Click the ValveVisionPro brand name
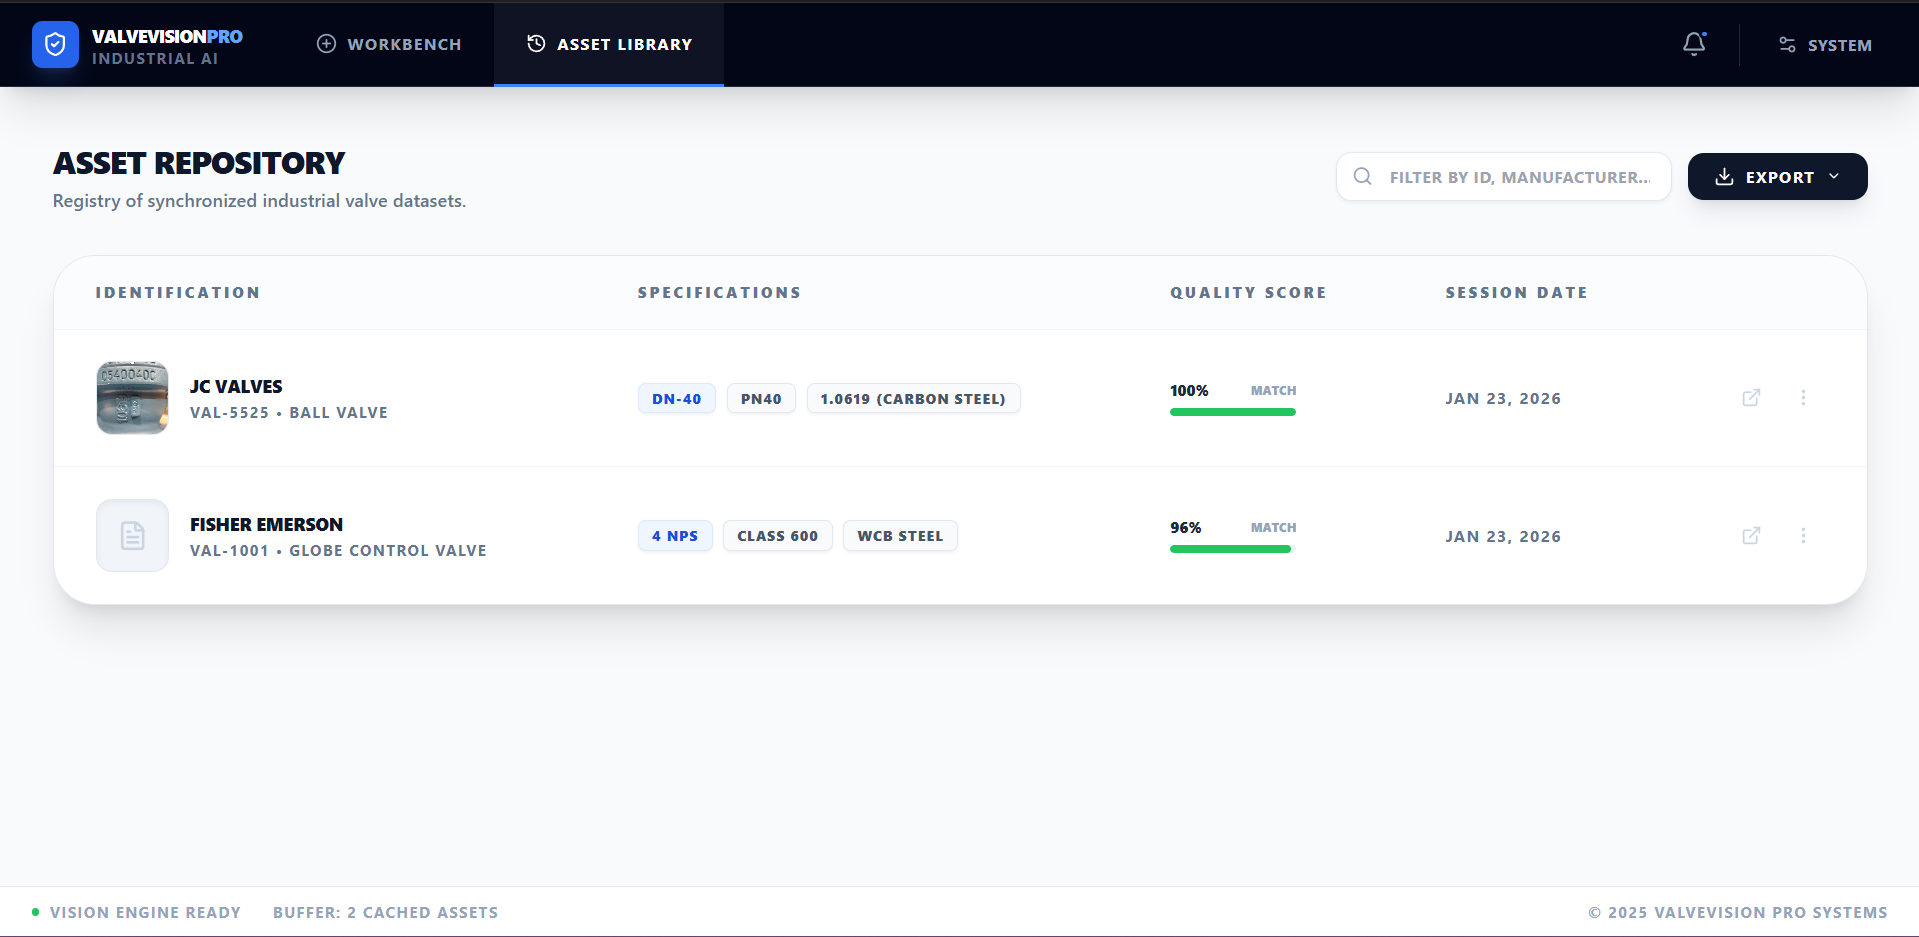The image size is (1919, 937). [167, 37]
